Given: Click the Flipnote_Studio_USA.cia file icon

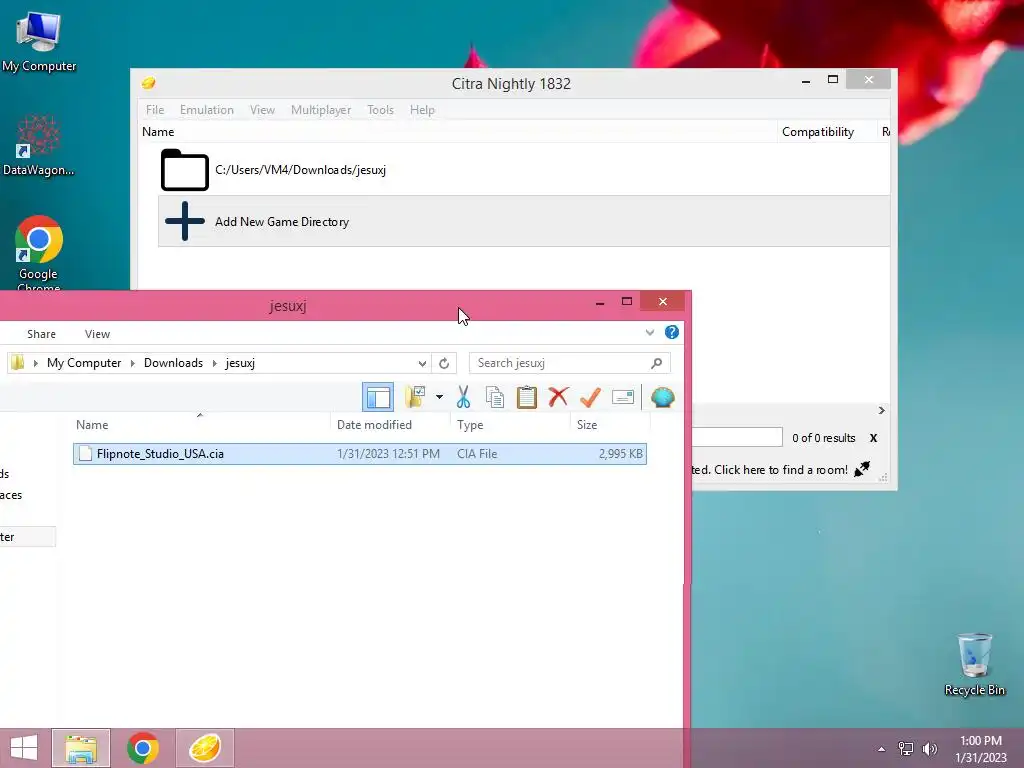Looking at the screenshot, I should tap(84, 454).
